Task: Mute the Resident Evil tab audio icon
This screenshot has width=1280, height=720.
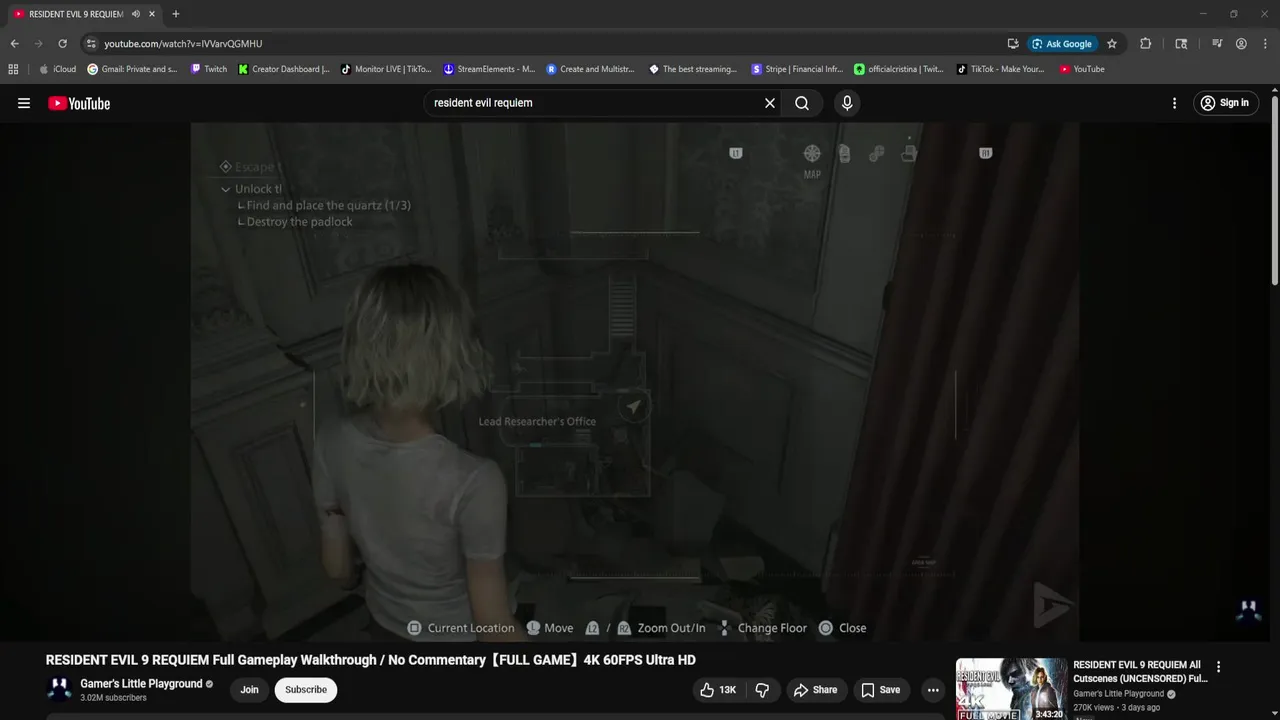Action: (x=135, y=14)
